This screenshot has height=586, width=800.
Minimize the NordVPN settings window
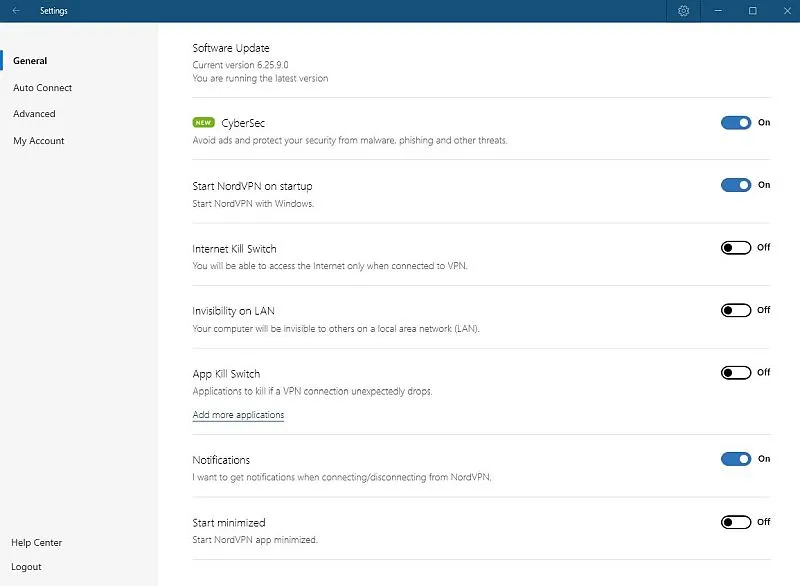[x=717, y=10]
